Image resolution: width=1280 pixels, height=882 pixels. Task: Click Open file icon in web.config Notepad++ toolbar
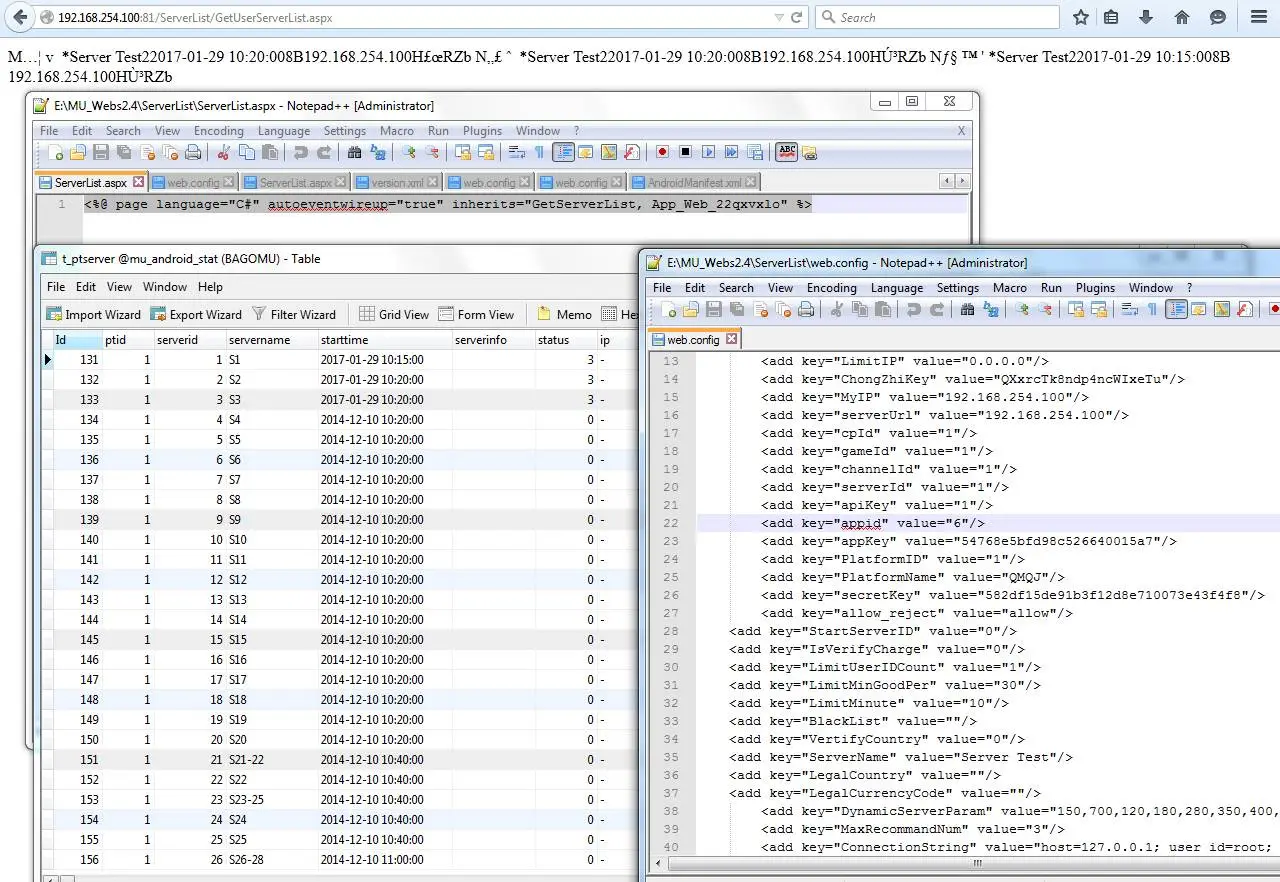click(691, 309)
